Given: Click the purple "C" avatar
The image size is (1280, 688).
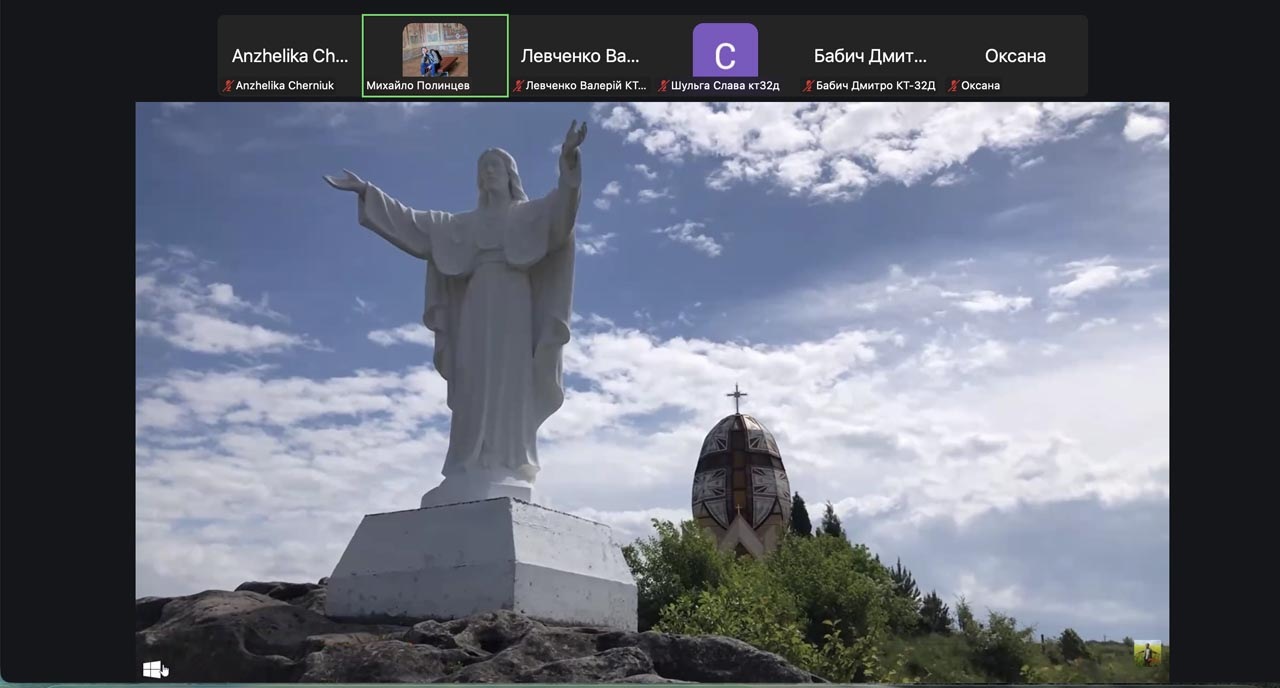Looking at the screenshot, I should (x=725, y=51).
